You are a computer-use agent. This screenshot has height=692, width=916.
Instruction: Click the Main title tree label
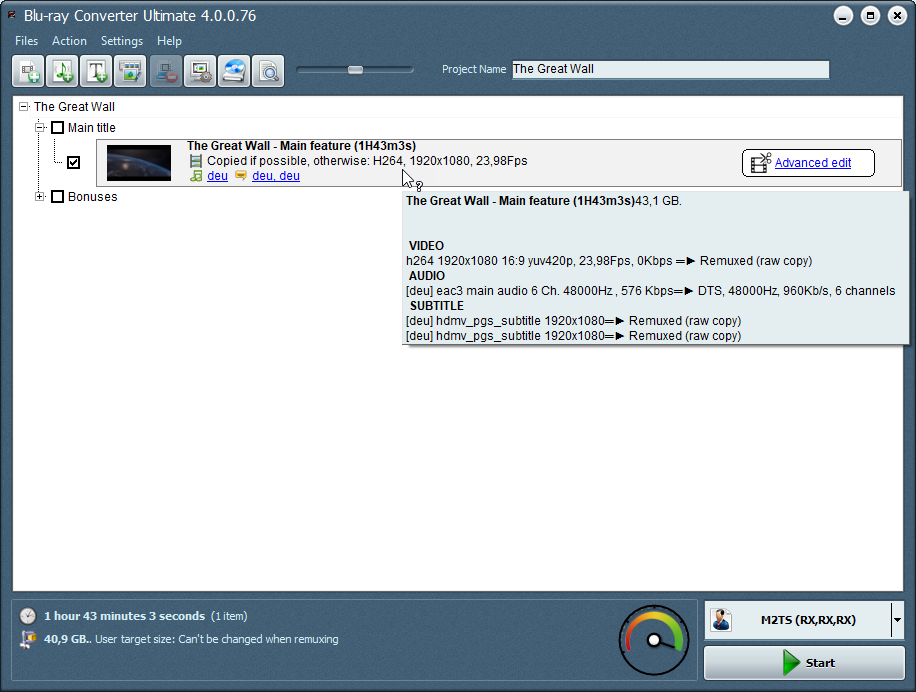[92, 128]
